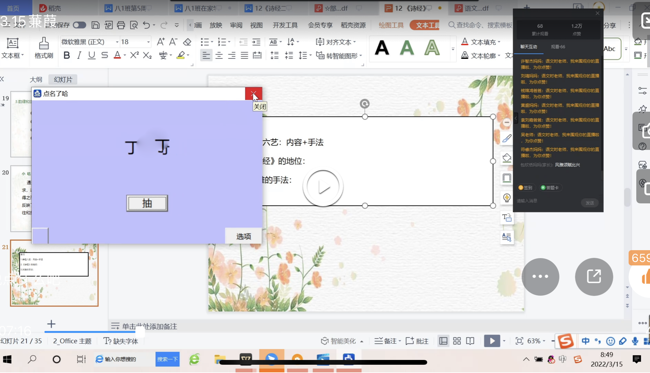Click the increase font size icon
The image size is (650, 373).
coord(160,42)
